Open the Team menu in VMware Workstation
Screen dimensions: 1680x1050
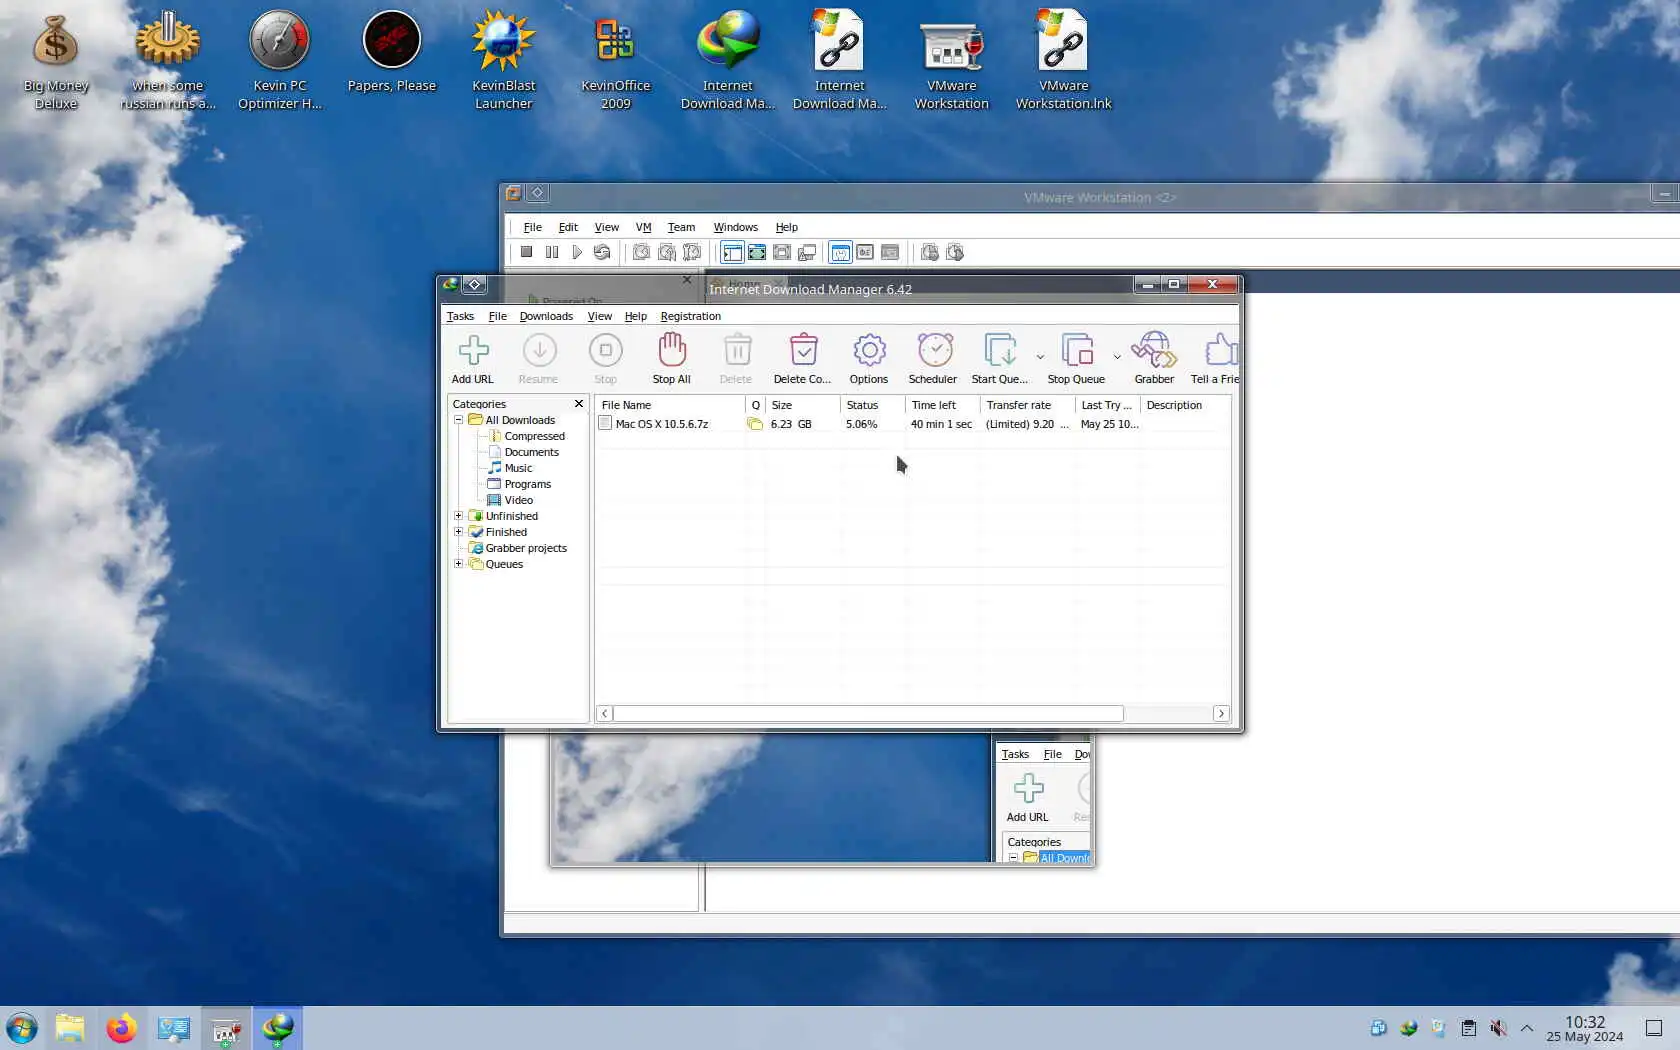pyautogui.click(x=681, y=227)
